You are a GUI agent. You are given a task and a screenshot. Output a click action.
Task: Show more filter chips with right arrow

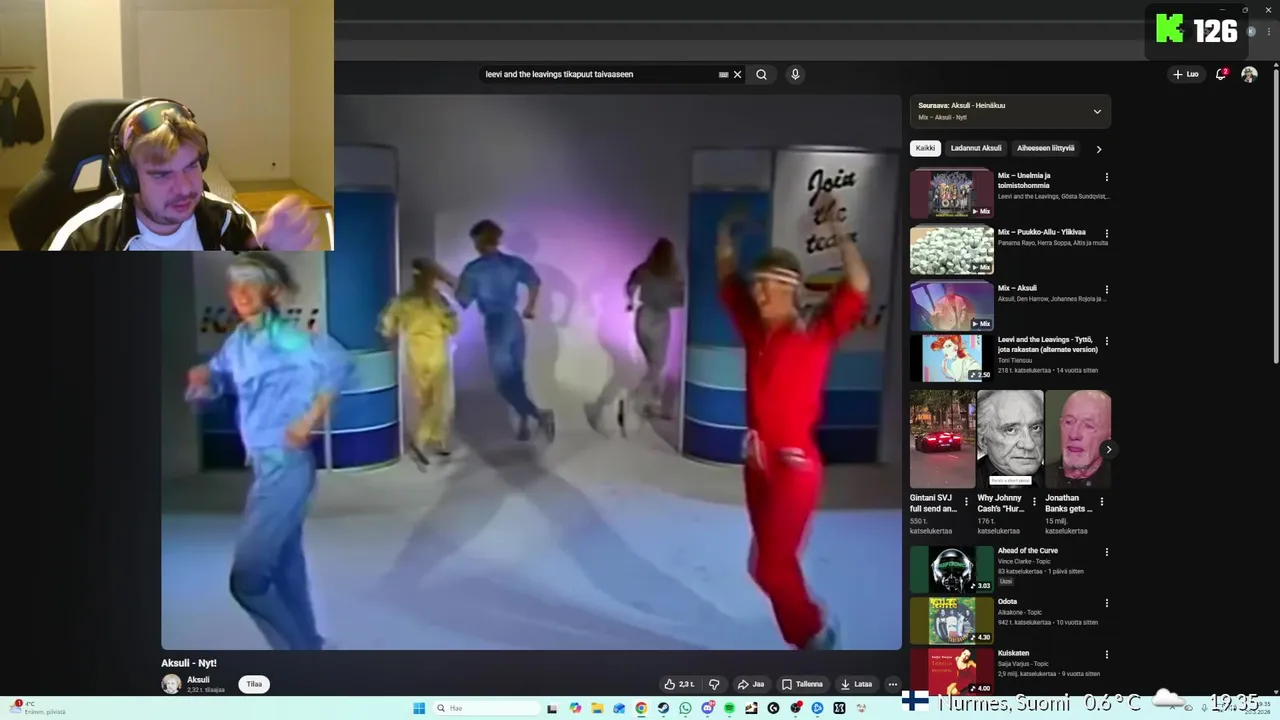coord(1099,149)
